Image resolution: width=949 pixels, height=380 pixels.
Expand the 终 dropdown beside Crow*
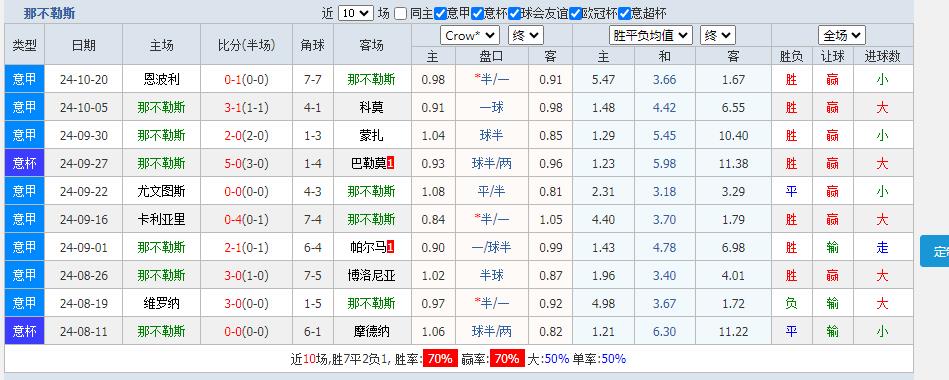click(x=525, y=36)
